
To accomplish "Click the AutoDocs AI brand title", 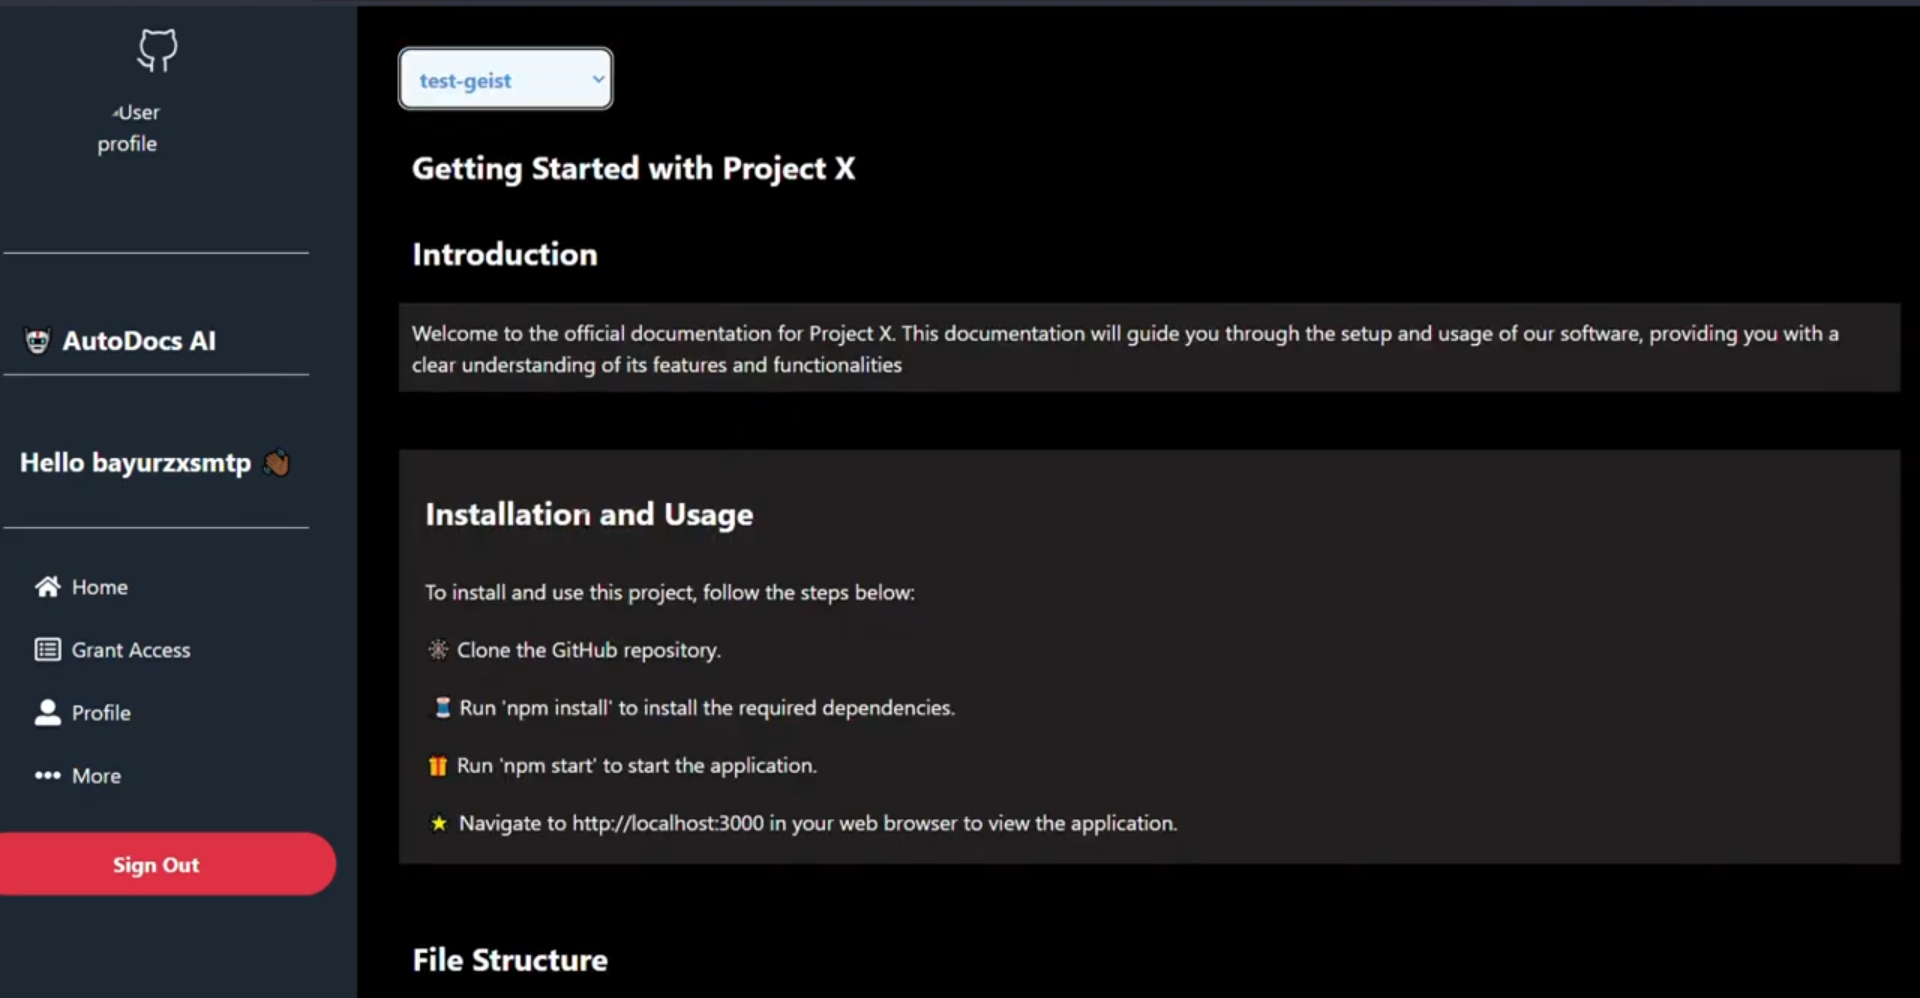I will [139, 341].
